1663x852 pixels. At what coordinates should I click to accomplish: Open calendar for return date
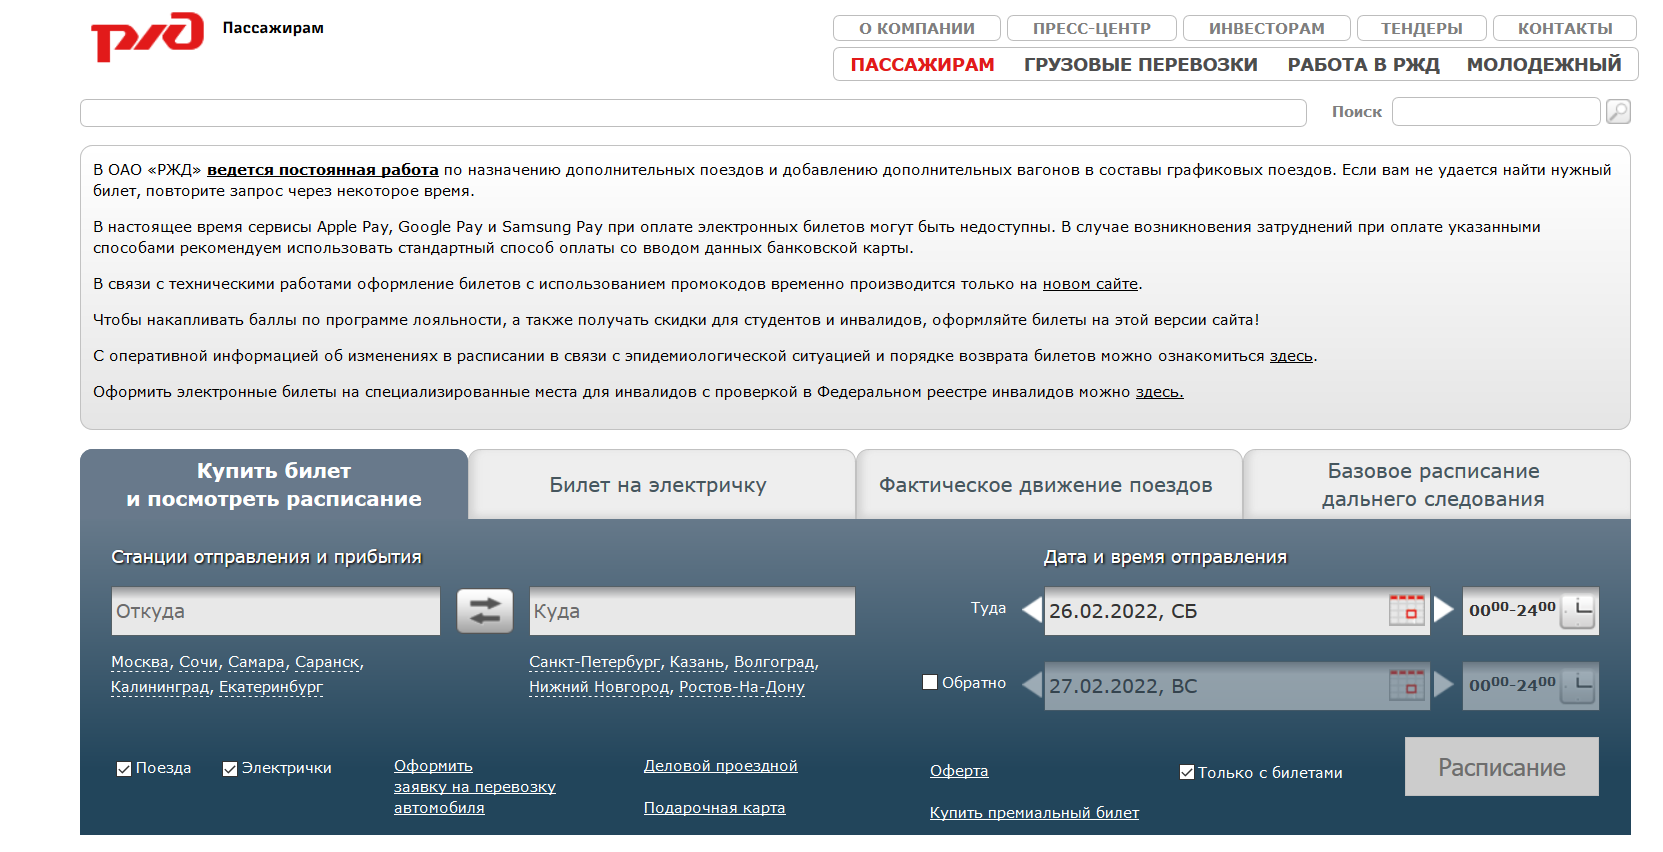(x=1406, y=686)
